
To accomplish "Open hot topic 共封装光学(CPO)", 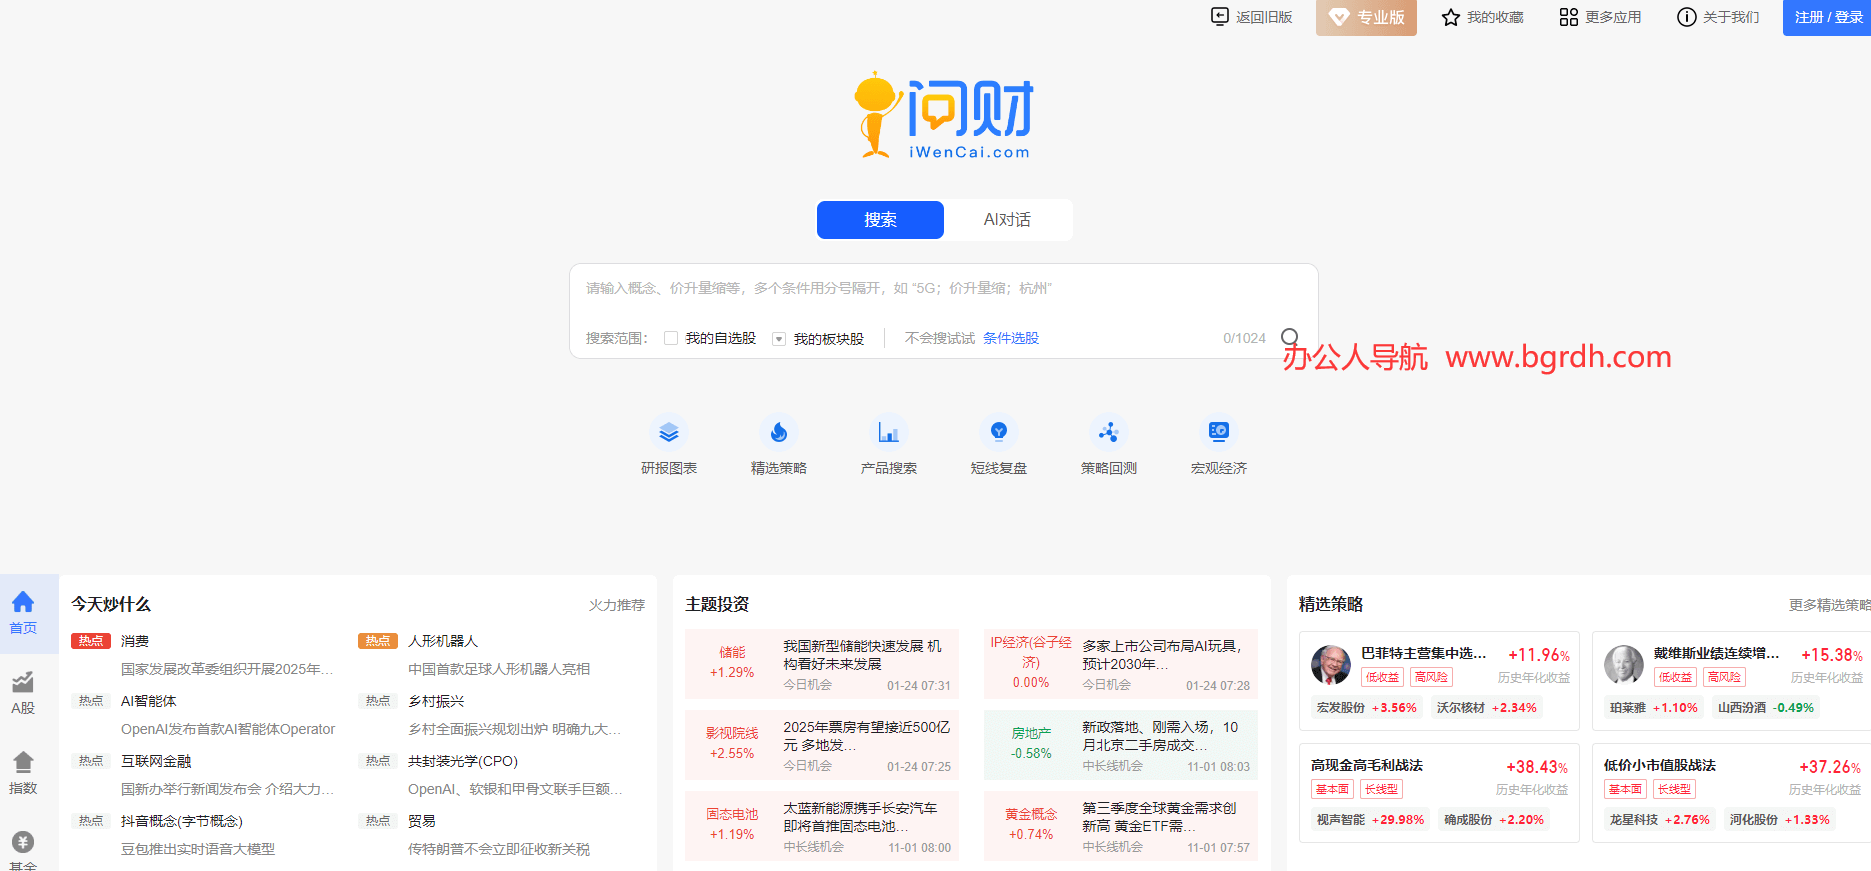I will pos(463,761).
